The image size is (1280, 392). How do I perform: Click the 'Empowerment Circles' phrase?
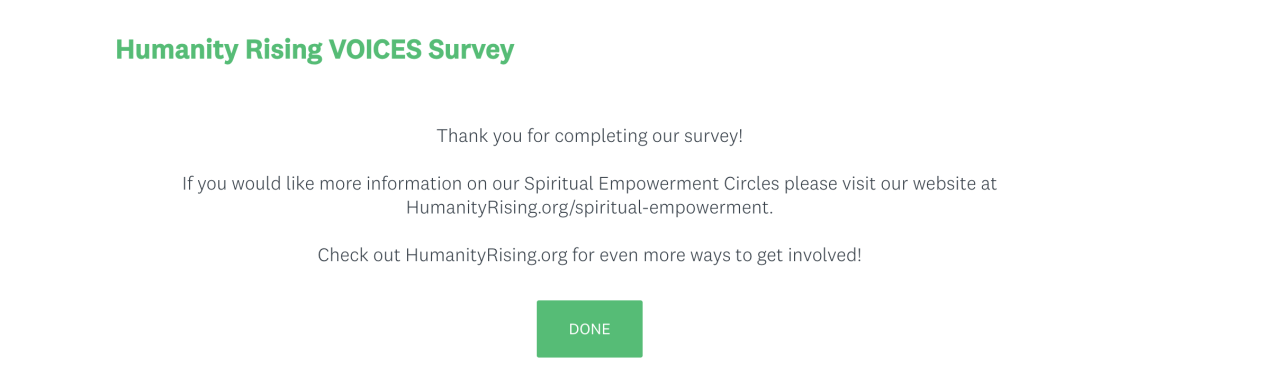coord(689,184)
